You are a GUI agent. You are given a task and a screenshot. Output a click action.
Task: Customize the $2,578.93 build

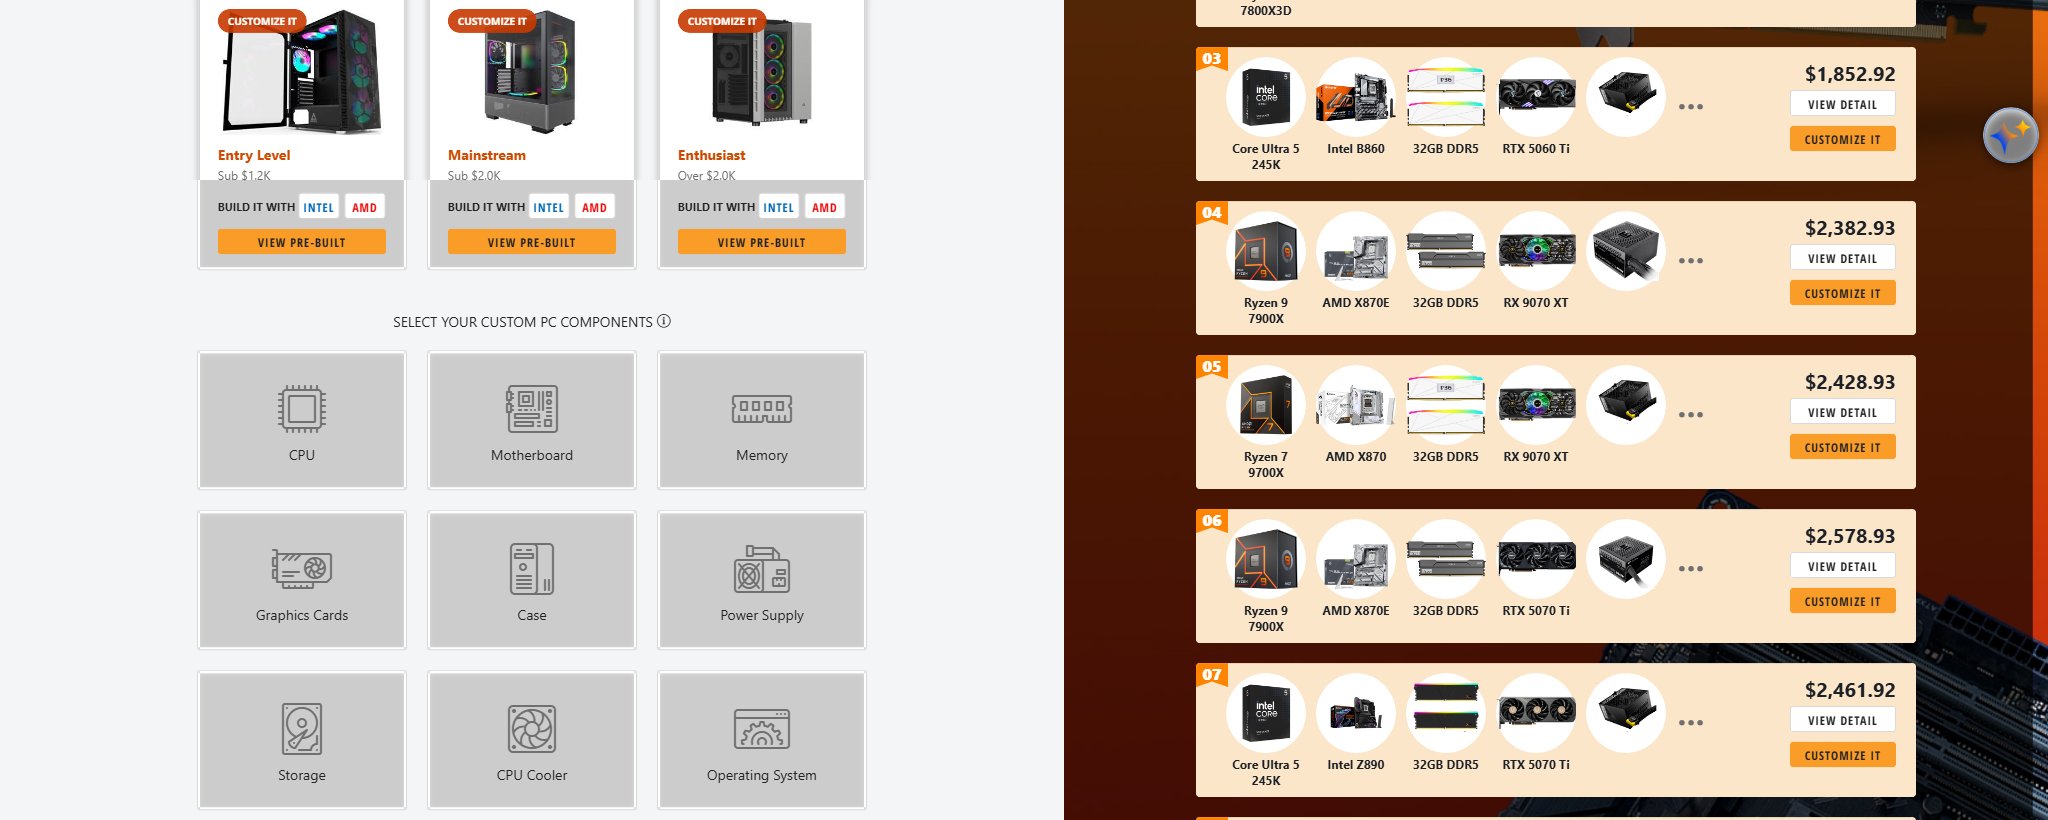click(x=1843, y=602)
